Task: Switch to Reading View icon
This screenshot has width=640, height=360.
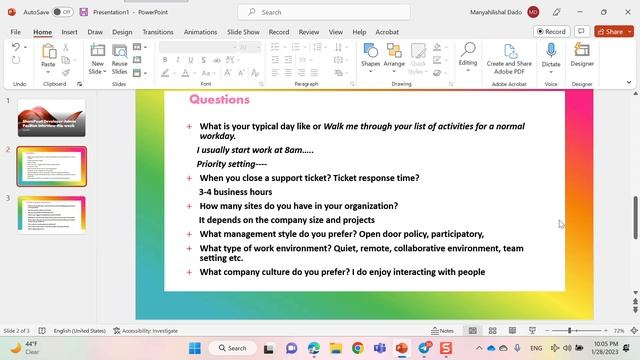Action: 512,331
